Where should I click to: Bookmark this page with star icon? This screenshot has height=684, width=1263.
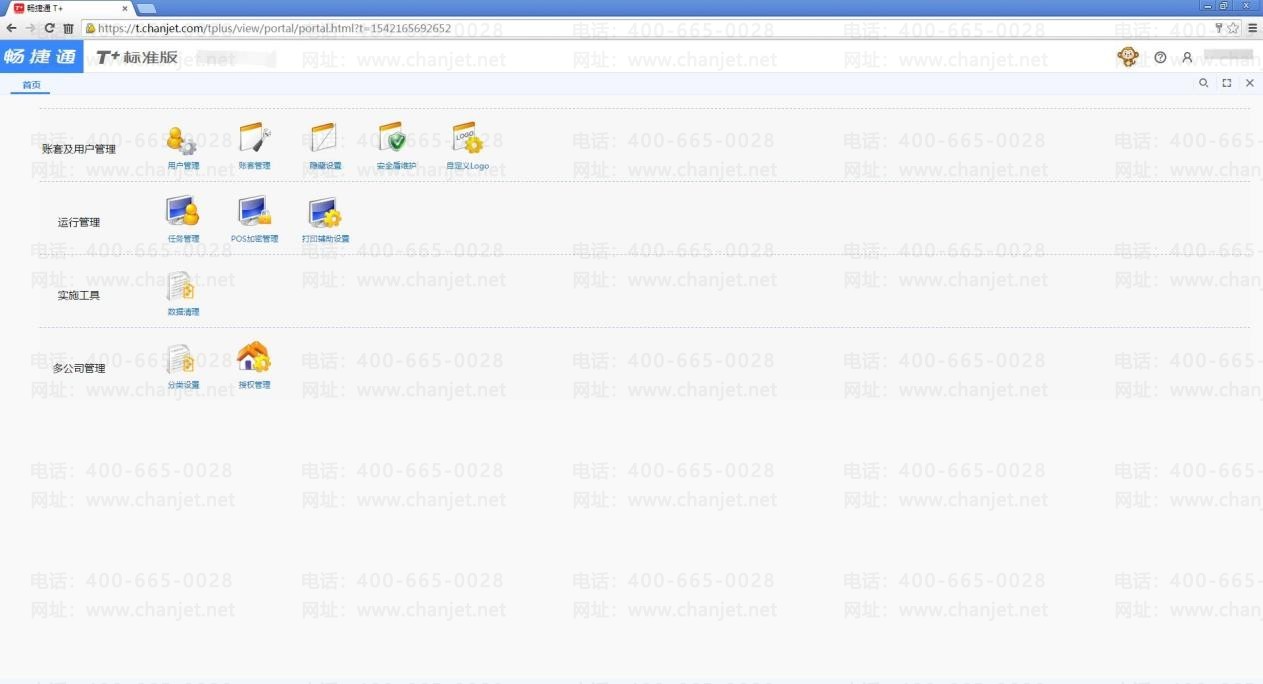pos(1233,28)
